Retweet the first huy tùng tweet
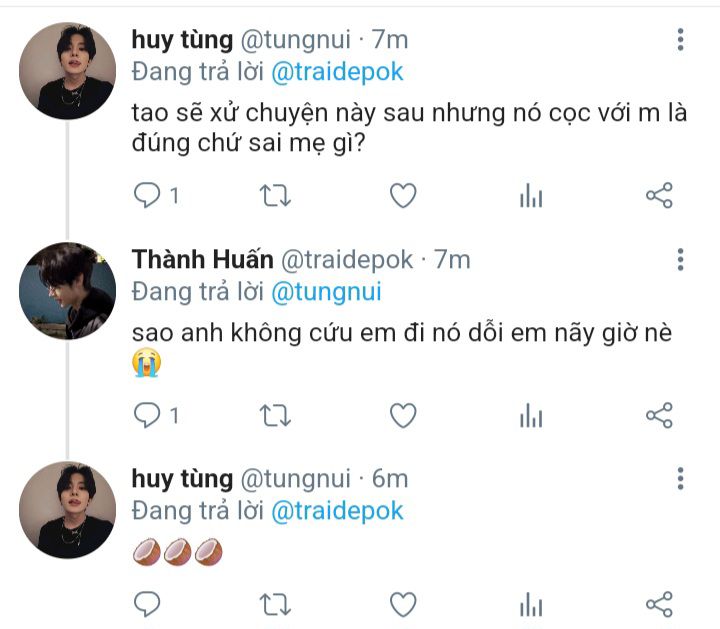This screenshot has height=629, width=720. point(274,196)
